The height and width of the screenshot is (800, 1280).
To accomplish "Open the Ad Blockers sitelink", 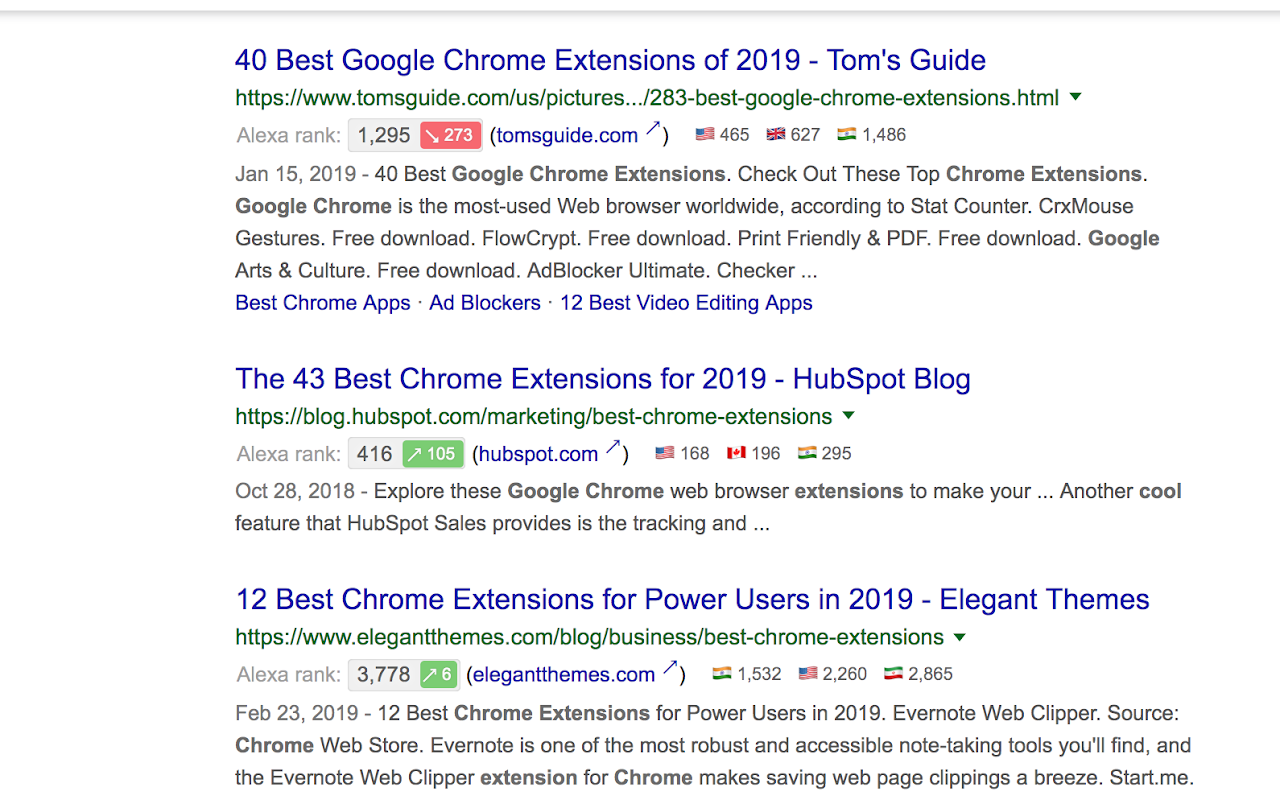I will click(x=485, y=303).
